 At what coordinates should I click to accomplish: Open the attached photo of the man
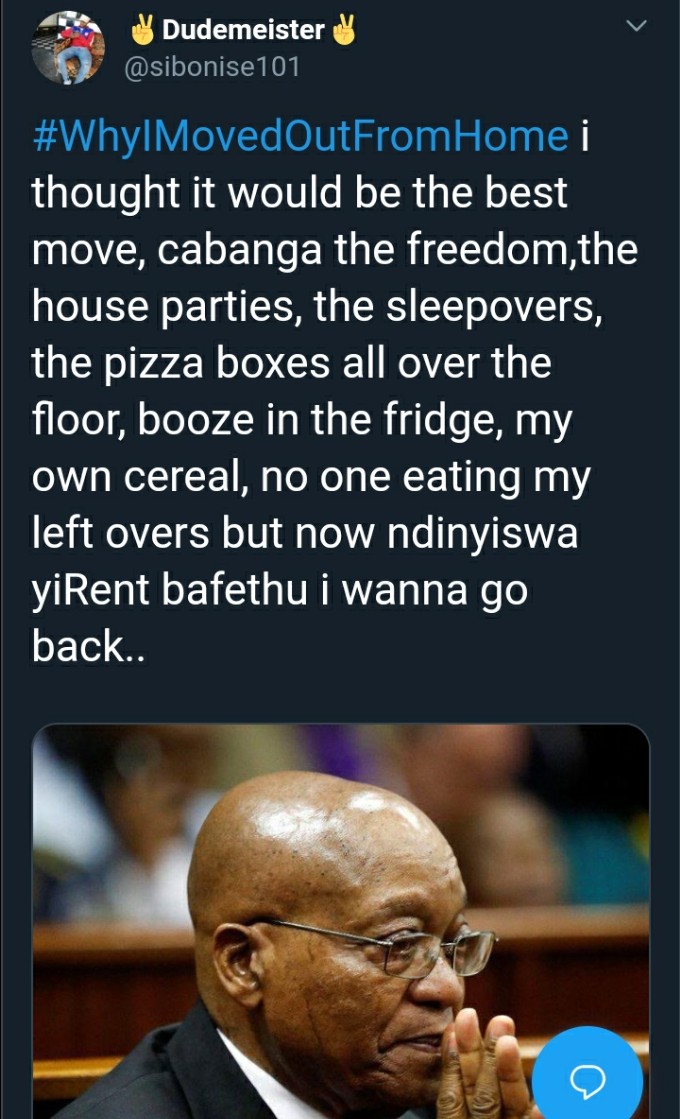point(340,921)
